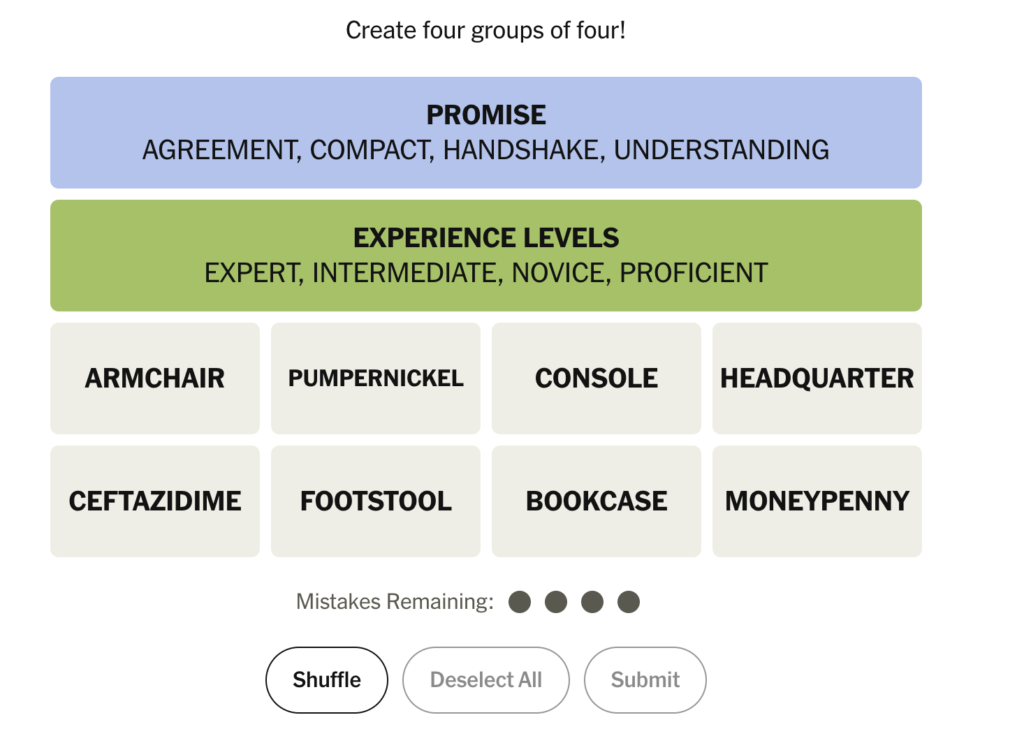The image size is (1024, 736).
Task: Click the third mistakes remaining dot
Action: click(592, 602)
